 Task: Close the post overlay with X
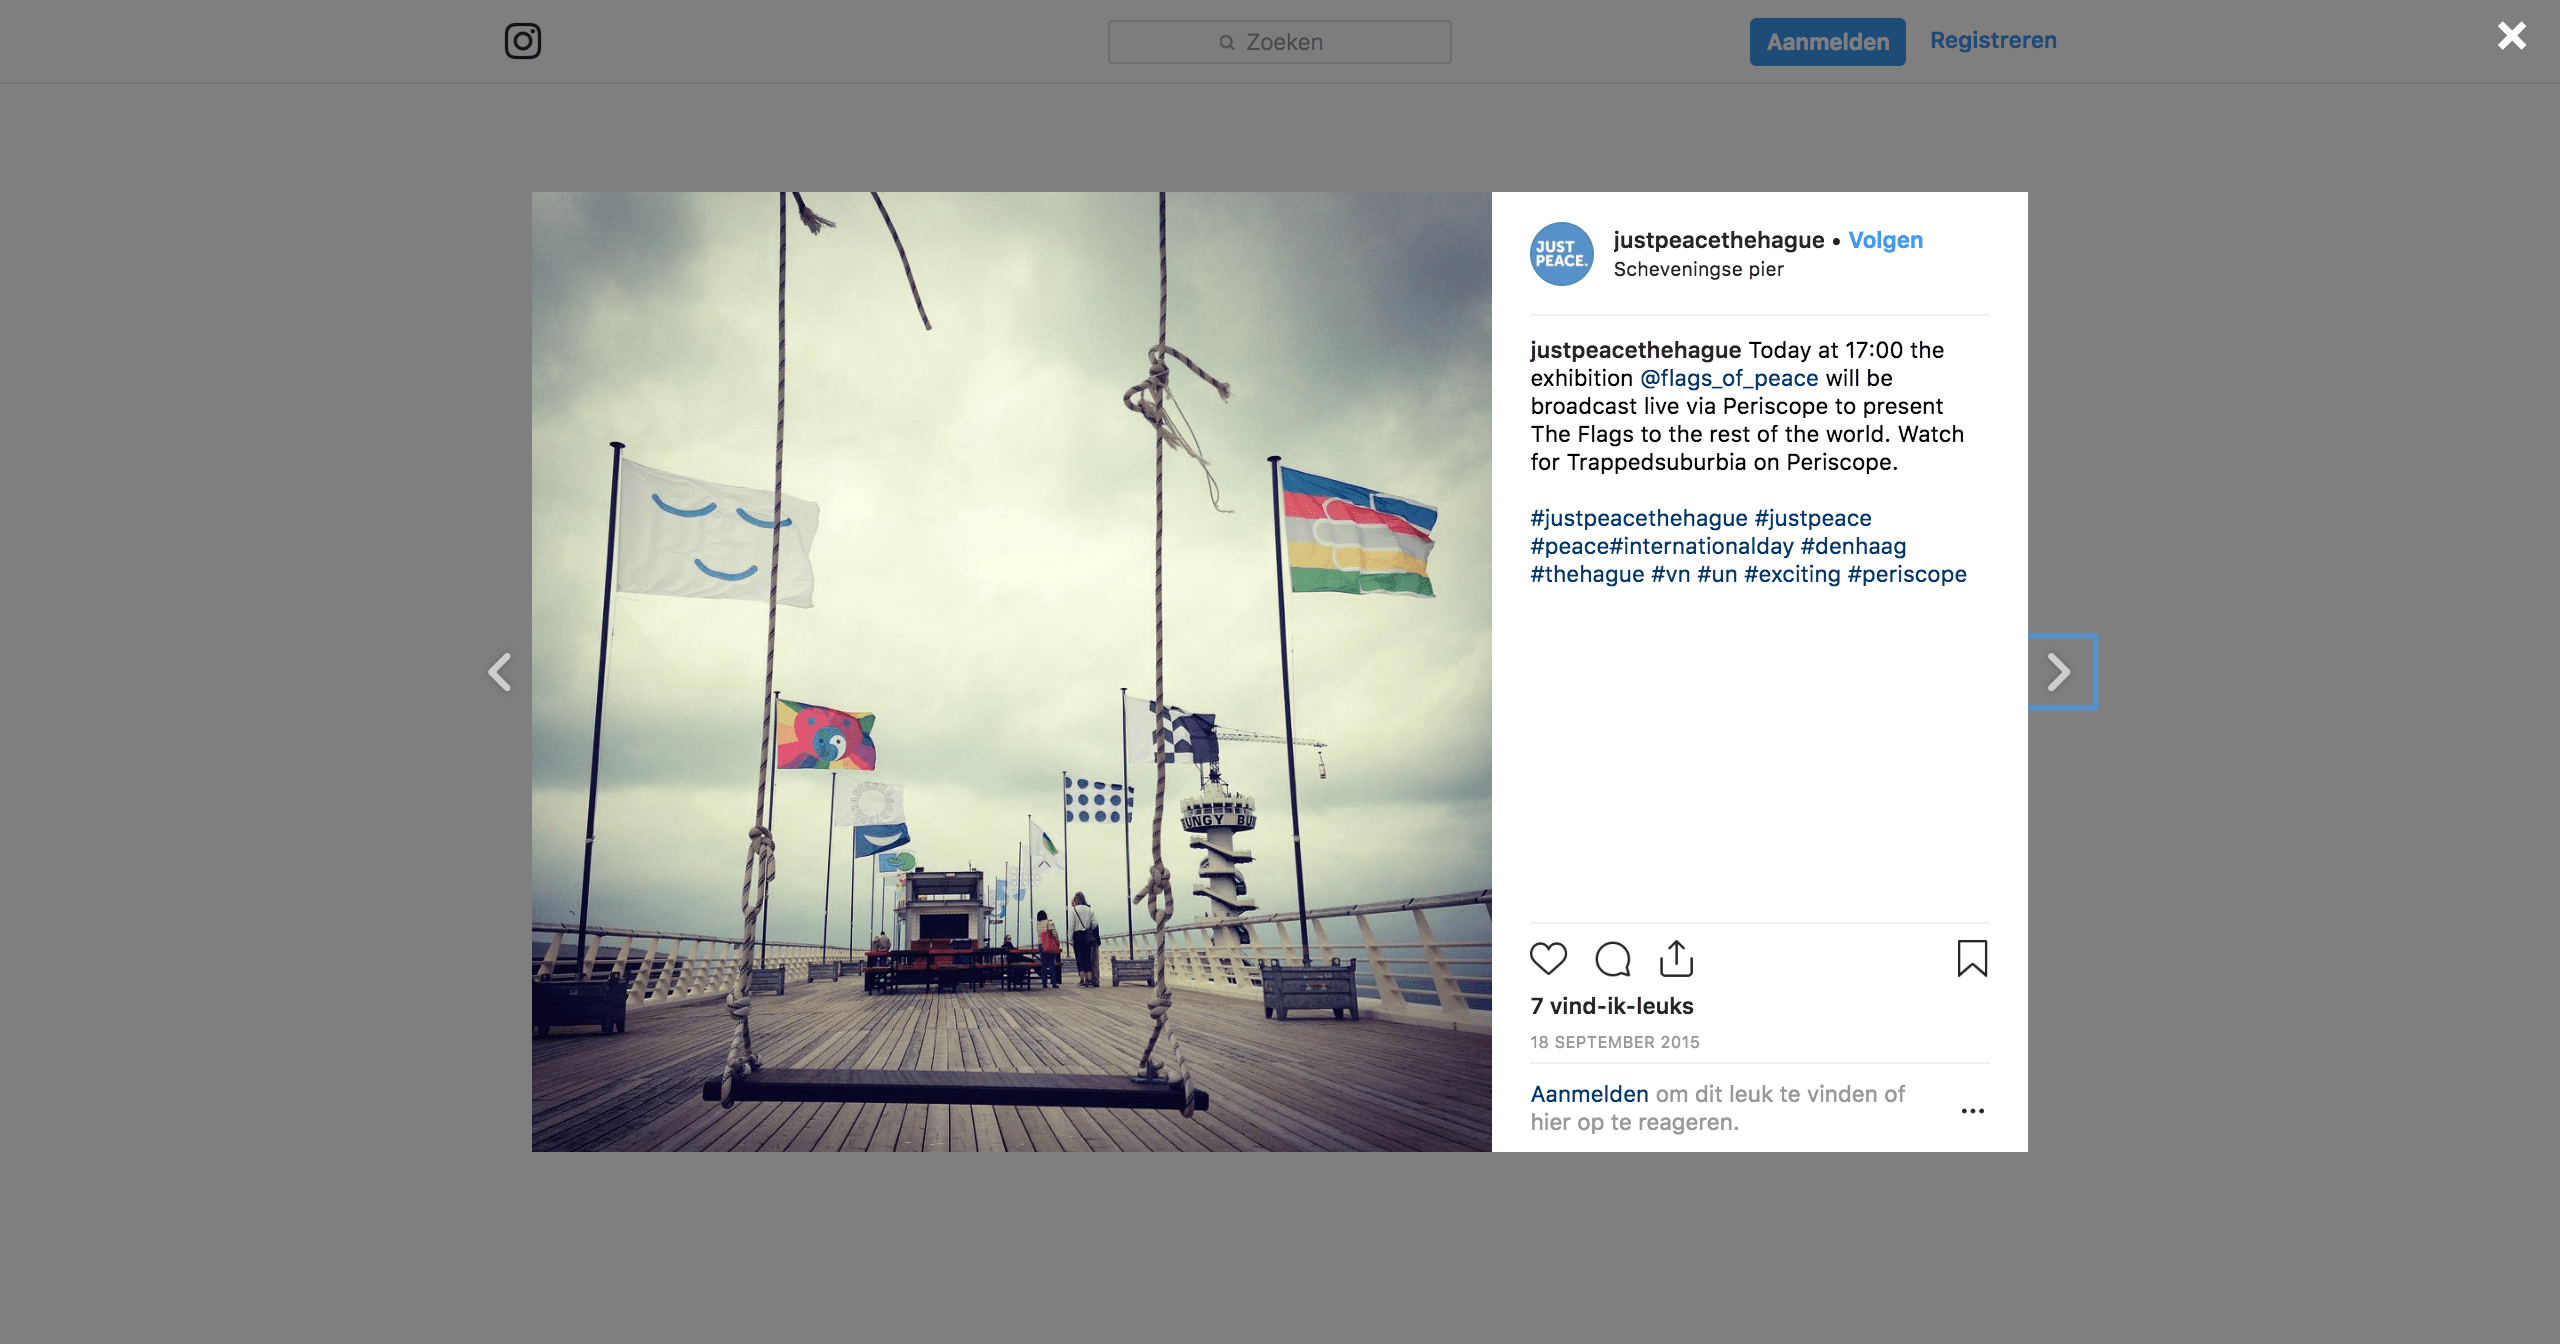pyautogui.click(x=2511, y=36)
